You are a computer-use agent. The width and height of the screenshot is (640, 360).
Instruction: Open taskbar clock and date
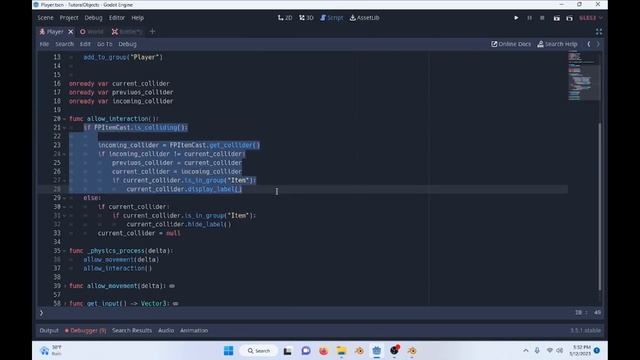[580, 351]
